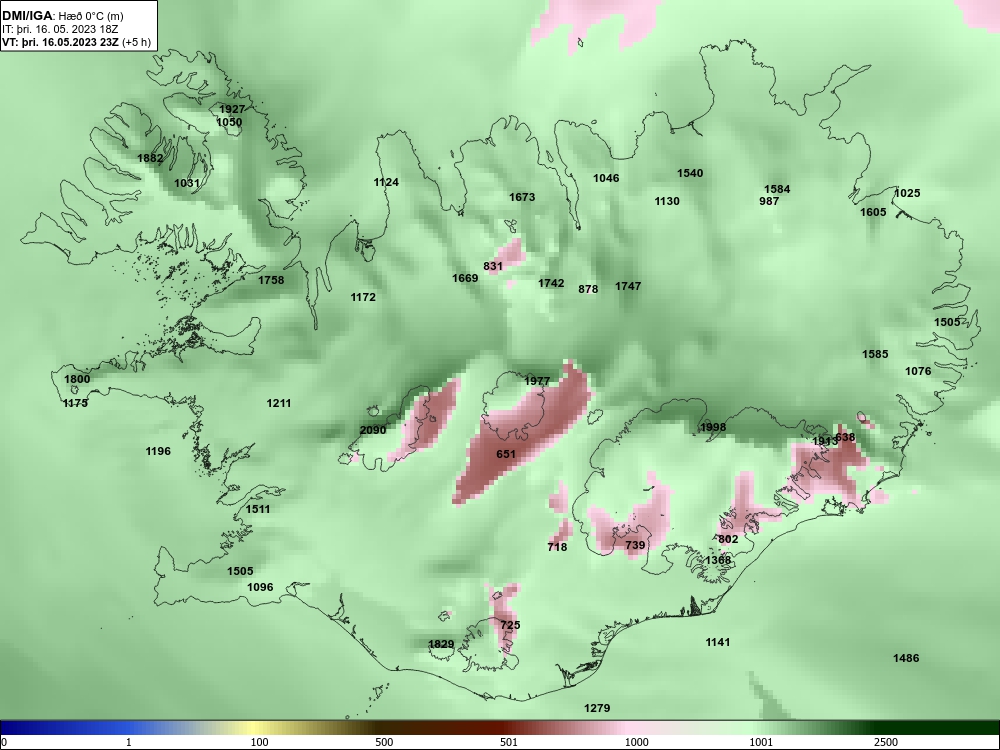Click the 2500 tick label on the color scale
This screenshot has width=1000, height=750.
pos(886,742)
